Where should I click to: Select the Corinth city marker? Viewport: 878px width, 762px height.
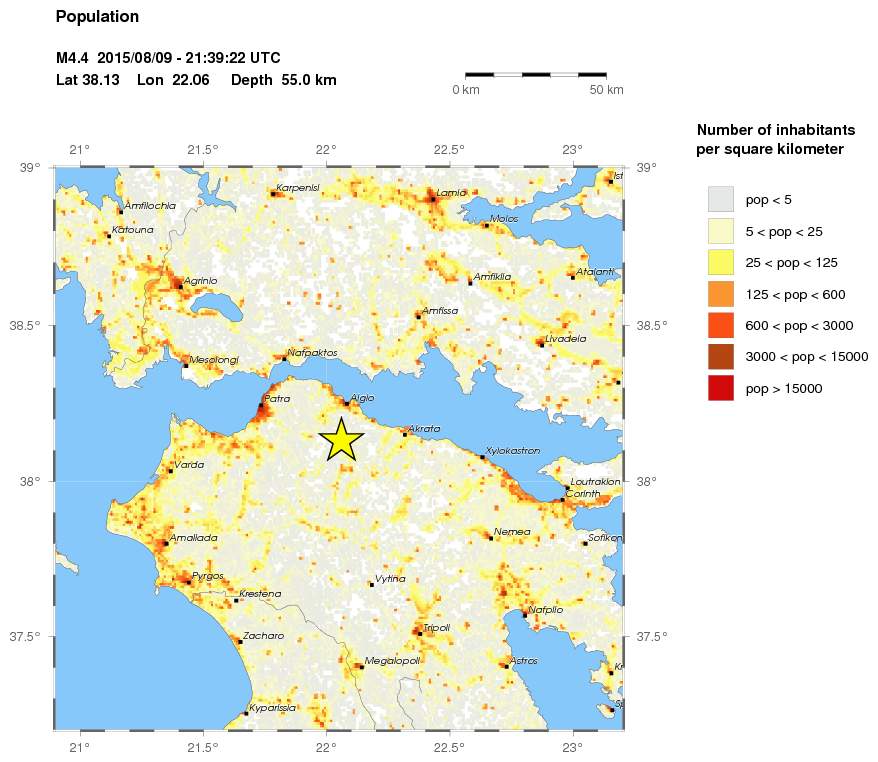(563, 500)
